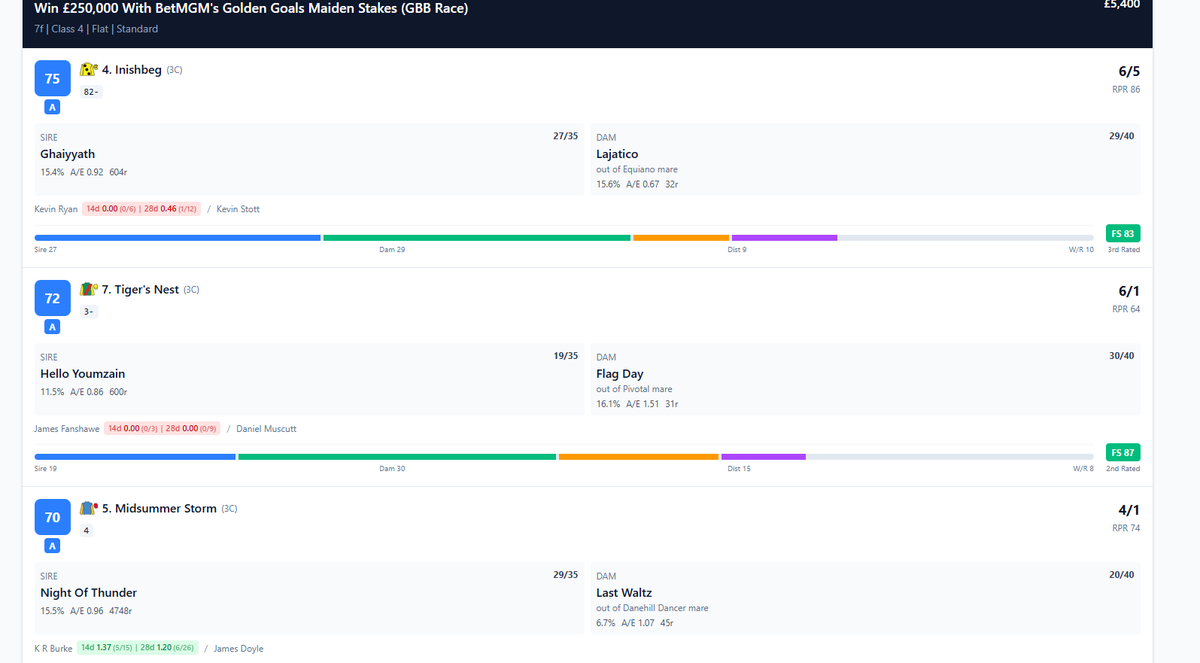The height and width of the screenshot is (663, 1200).
Task: Select the blue 75 rating badge
Action: (52, 78)
